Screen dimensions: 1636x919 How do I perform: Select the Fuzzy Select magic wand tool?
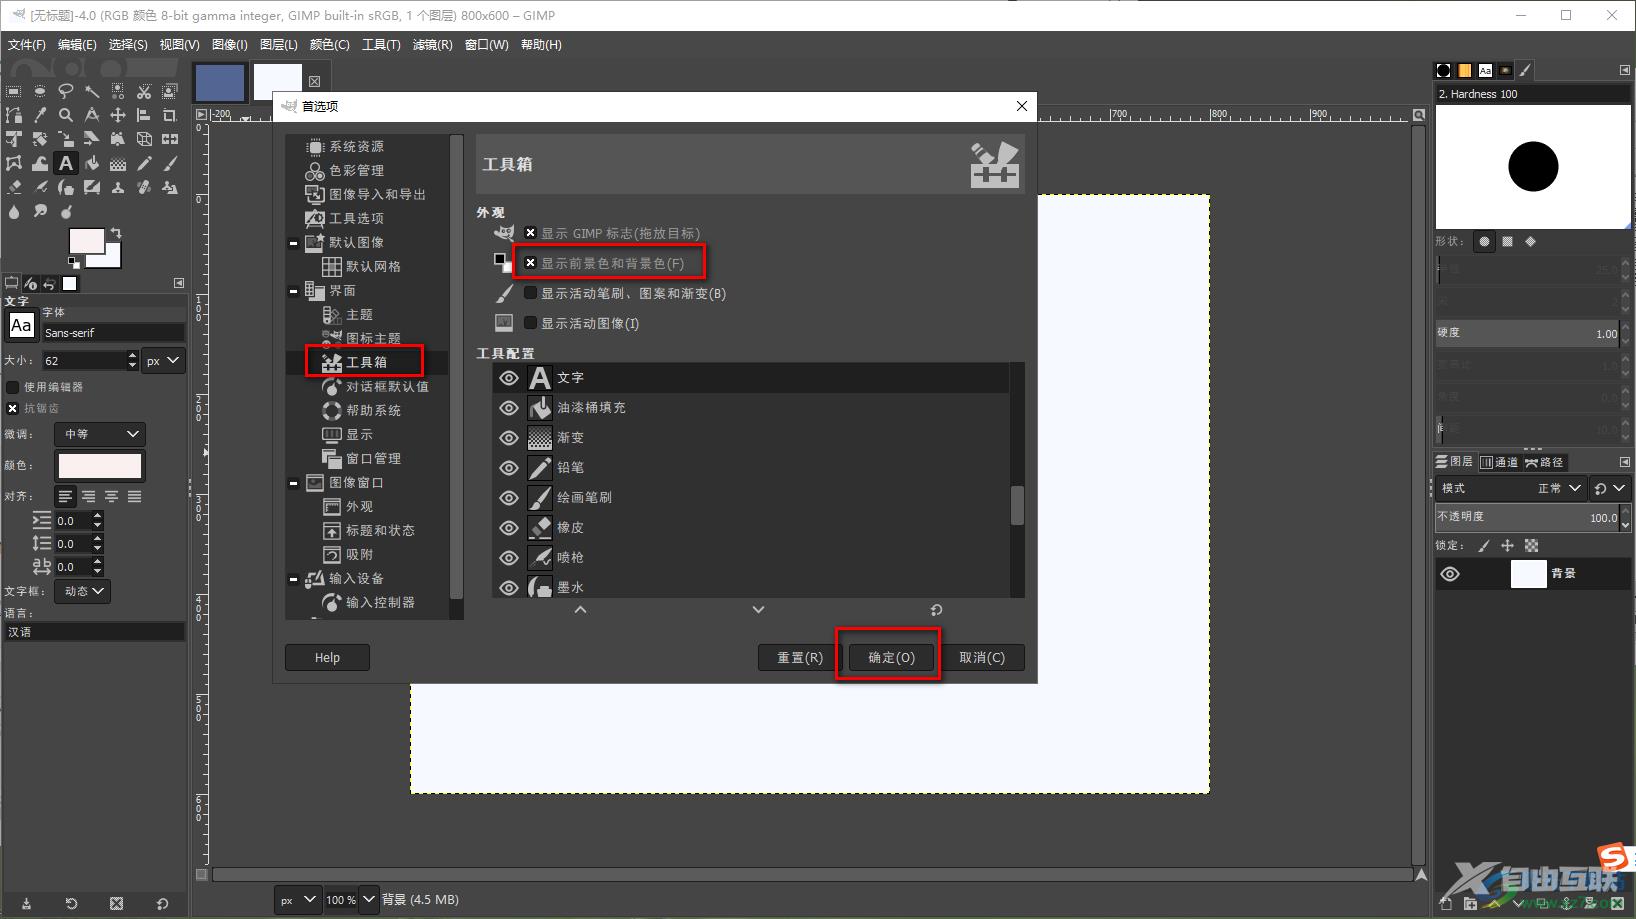click(92, 91)
